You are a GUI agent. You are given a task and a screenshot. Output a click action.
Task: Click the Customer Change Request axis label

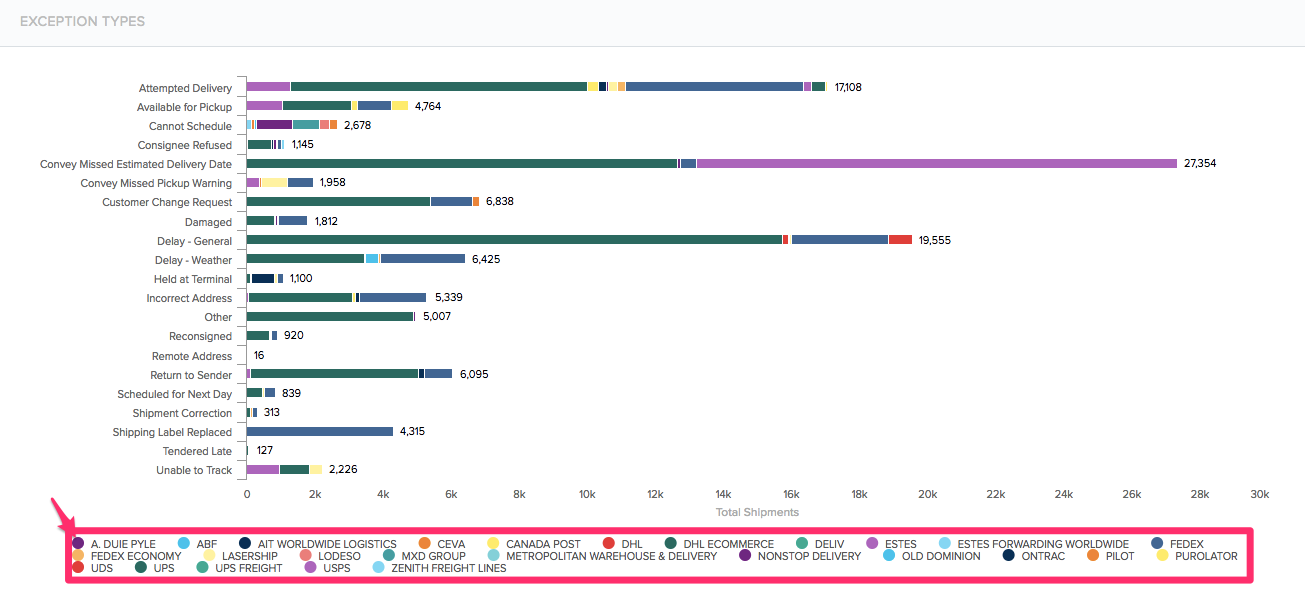167,202
